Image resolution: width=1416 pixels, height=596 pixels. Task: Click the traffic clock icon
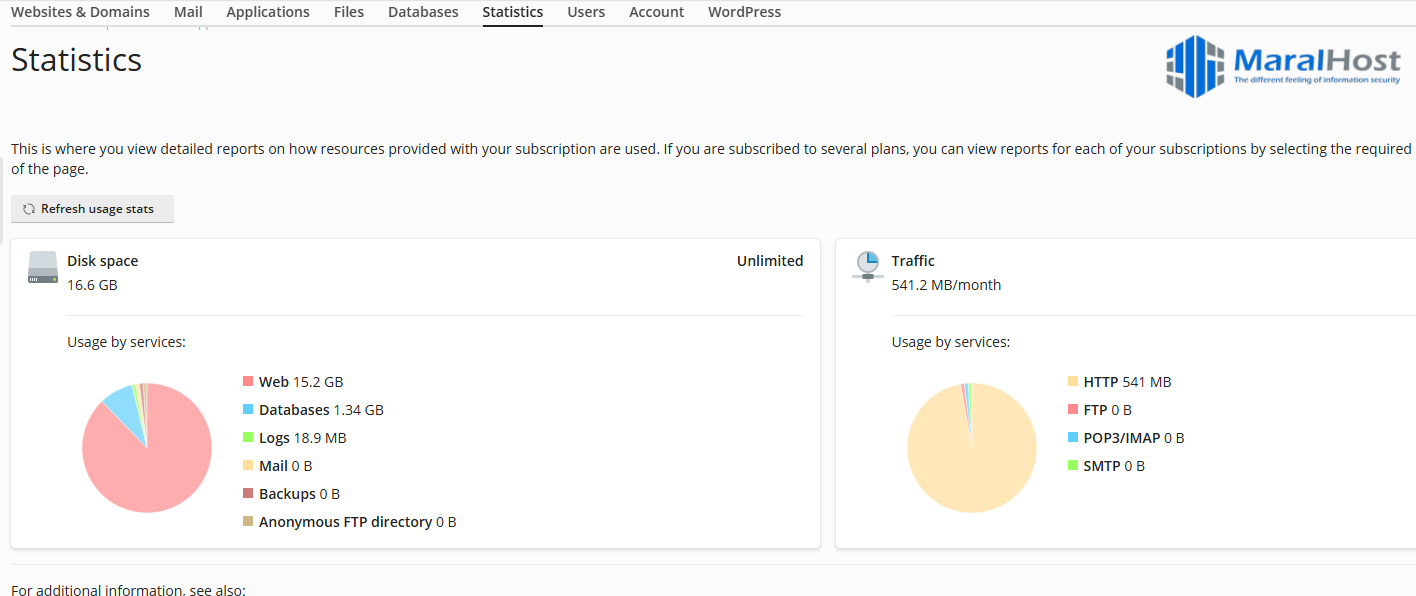click(867, 266)
